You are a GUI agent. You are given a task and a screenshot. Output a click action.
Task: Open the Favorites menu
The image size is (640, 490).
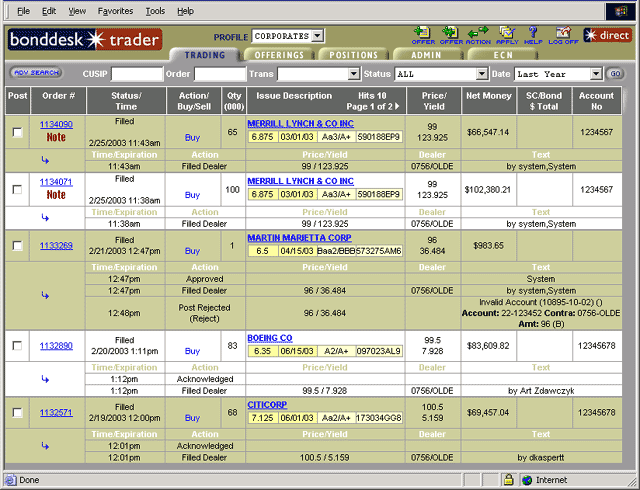(x=116, y=11)
